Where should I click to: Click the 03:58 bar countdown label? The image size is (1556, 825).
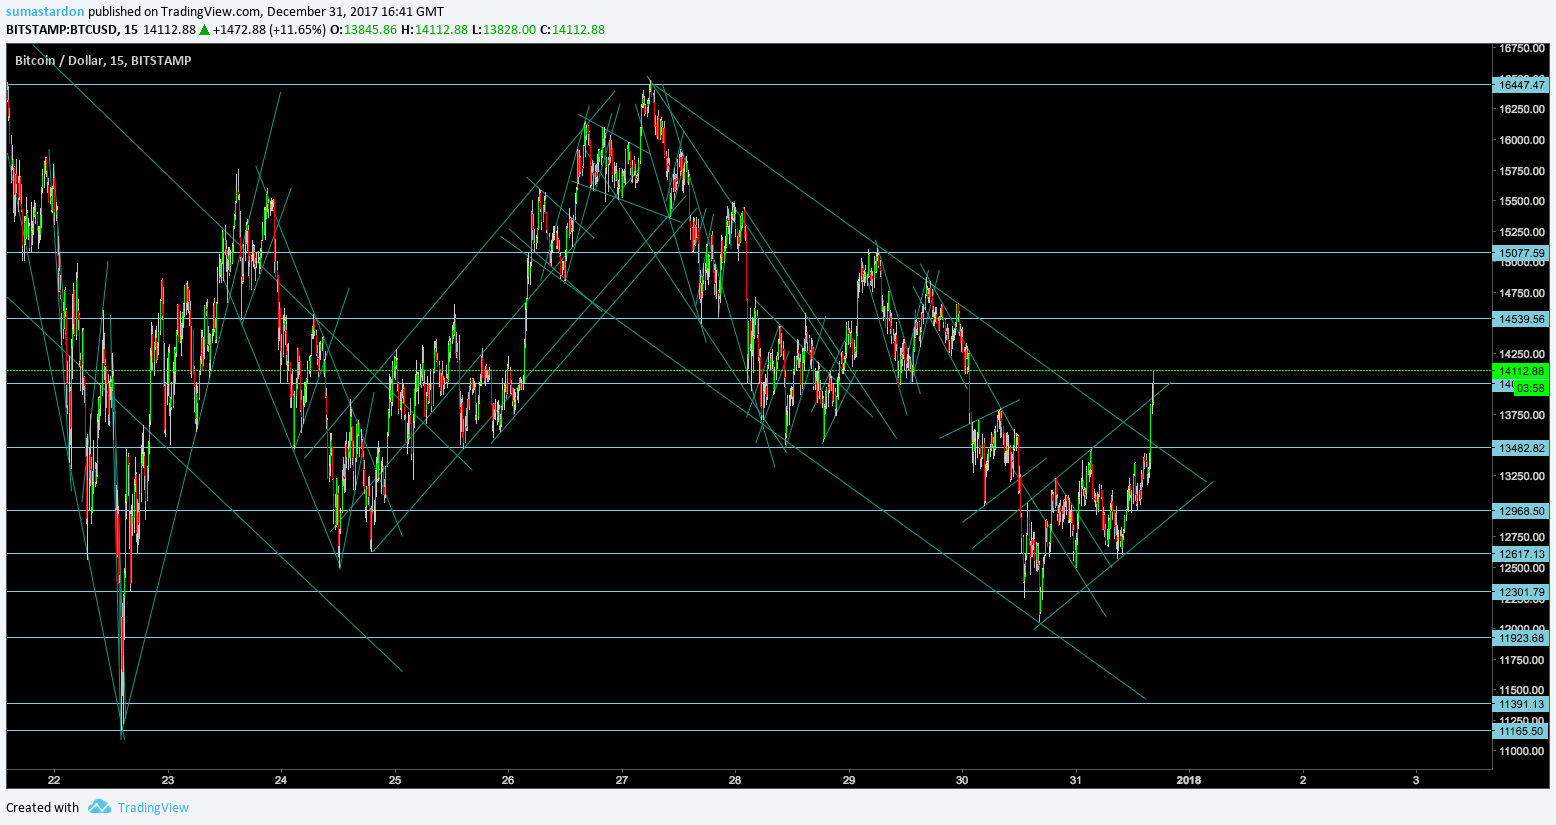point(1530,388)
